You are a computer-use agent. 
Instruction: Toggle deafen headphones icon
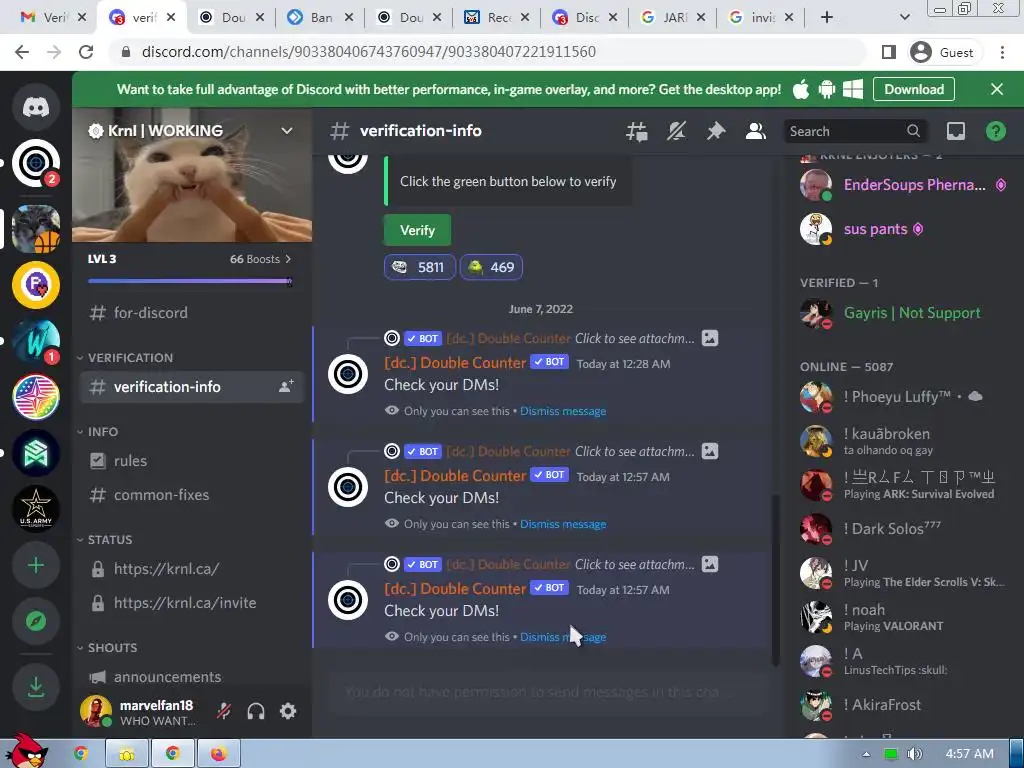click(x=256, y=711)
